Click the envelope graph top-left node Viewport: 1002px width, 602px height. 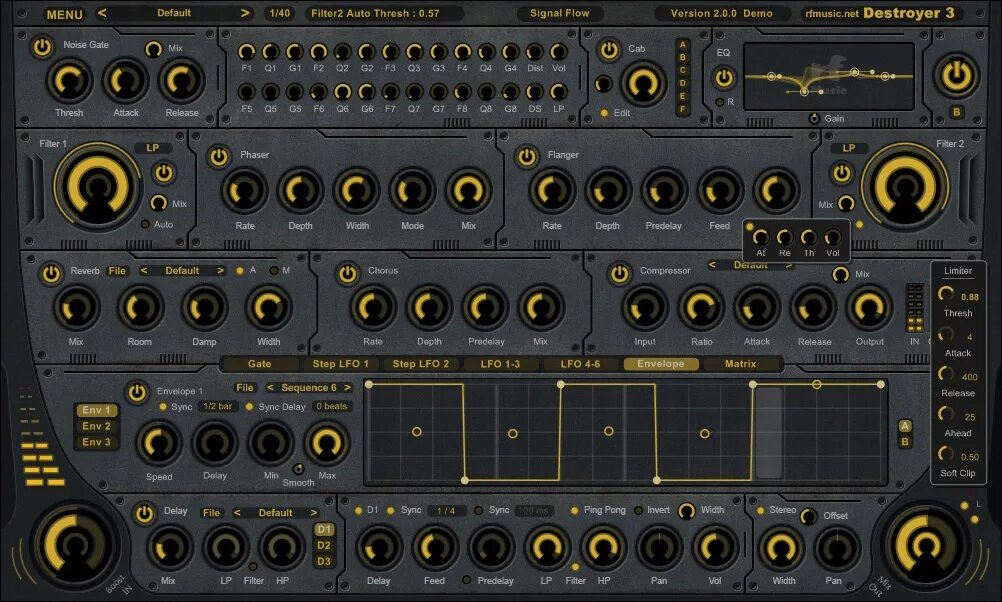(x=369, y=384)
